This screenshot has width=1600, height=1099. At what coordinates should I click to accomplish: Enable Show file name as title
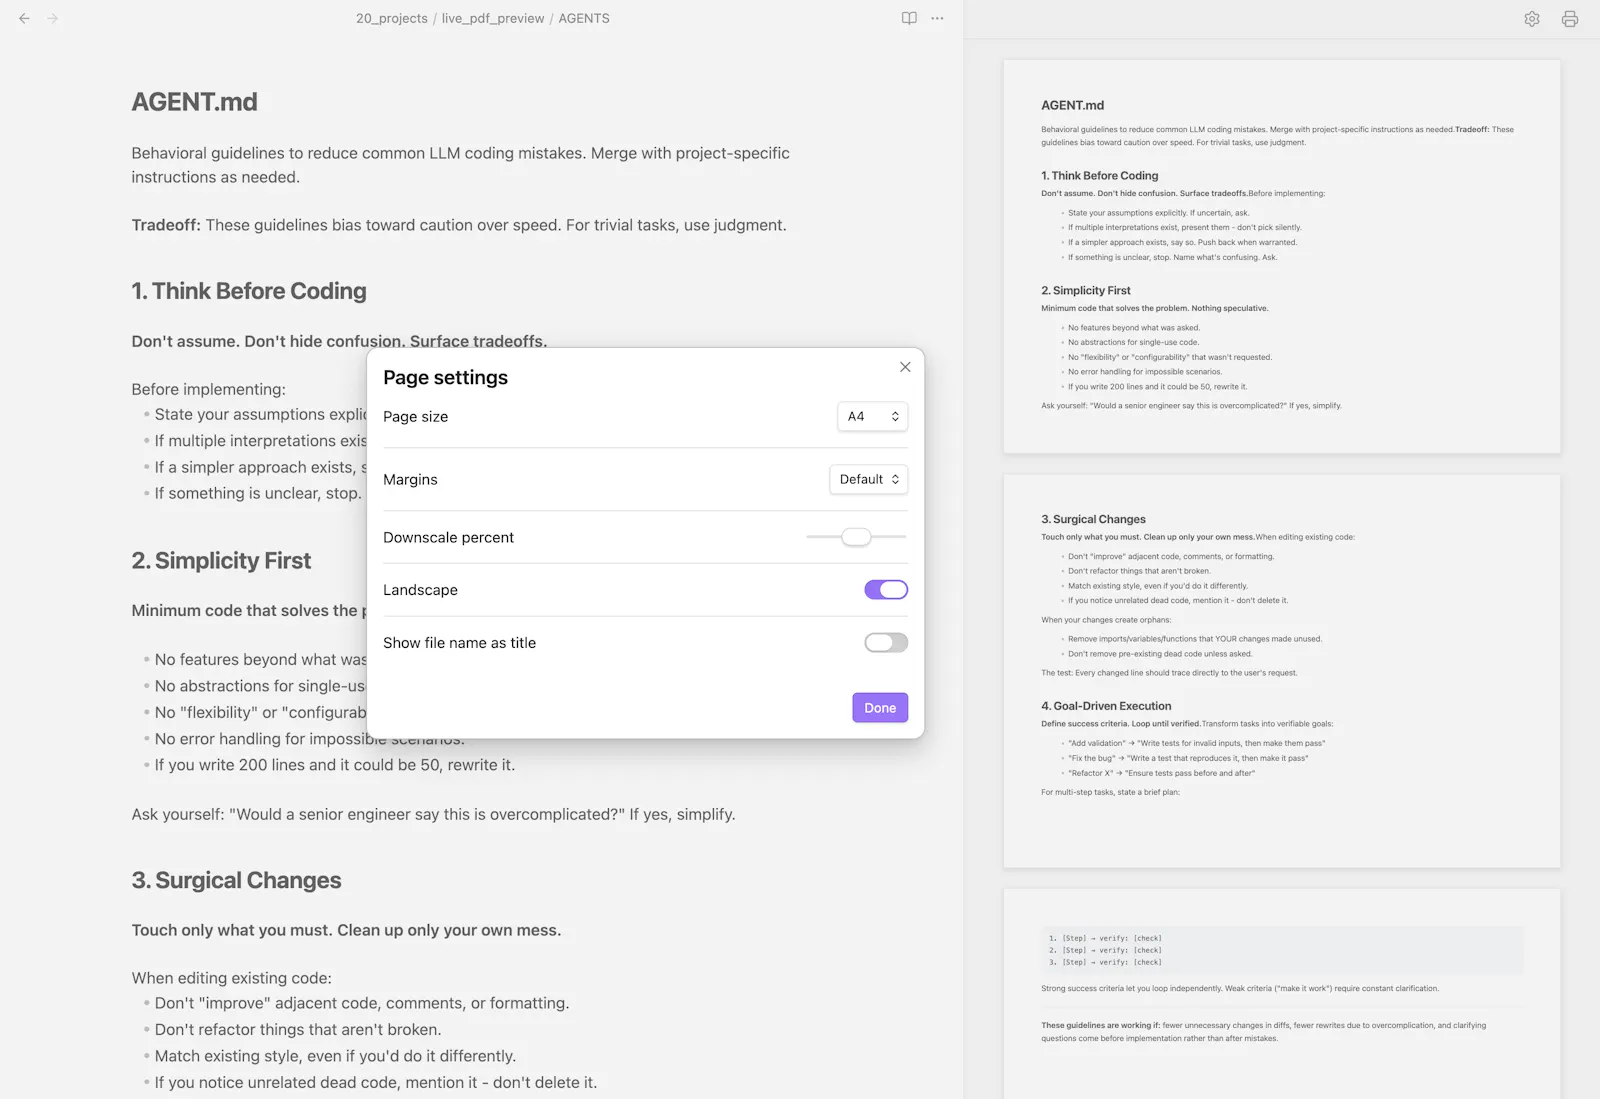(886, 643)
